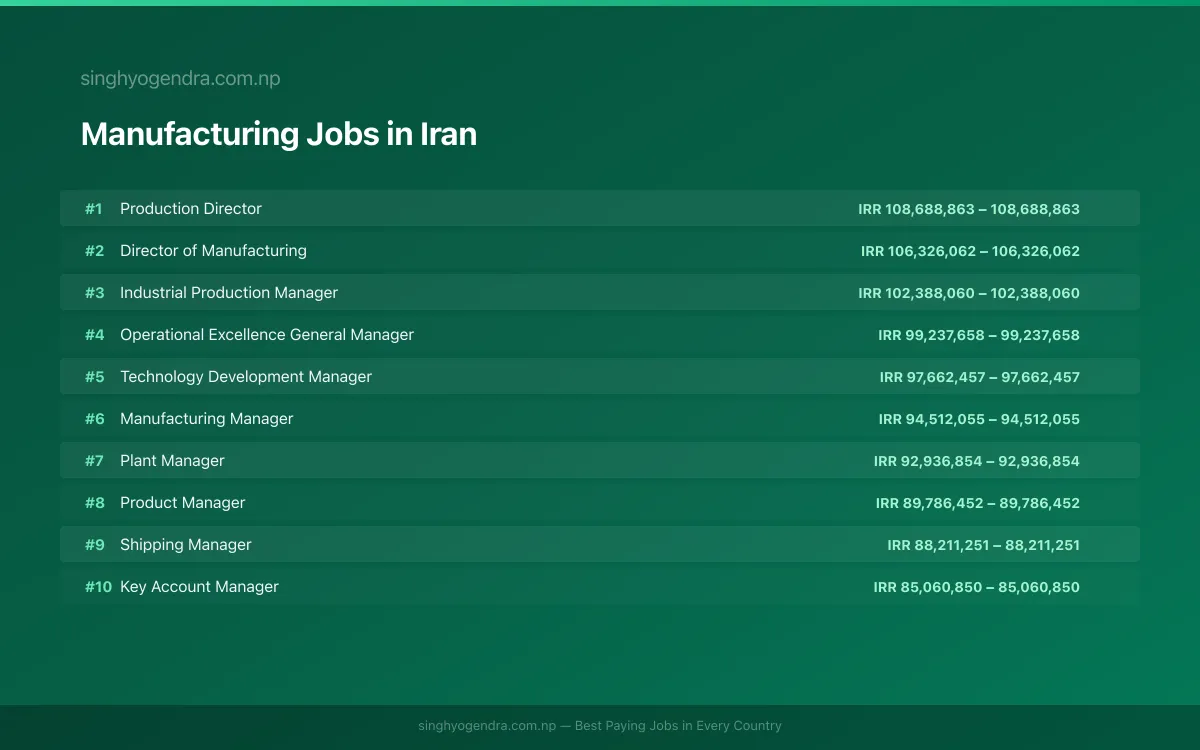The height and width of the screenshot is (750, 1200).
Task: Select the Product Manager job title
Action: 182,503
